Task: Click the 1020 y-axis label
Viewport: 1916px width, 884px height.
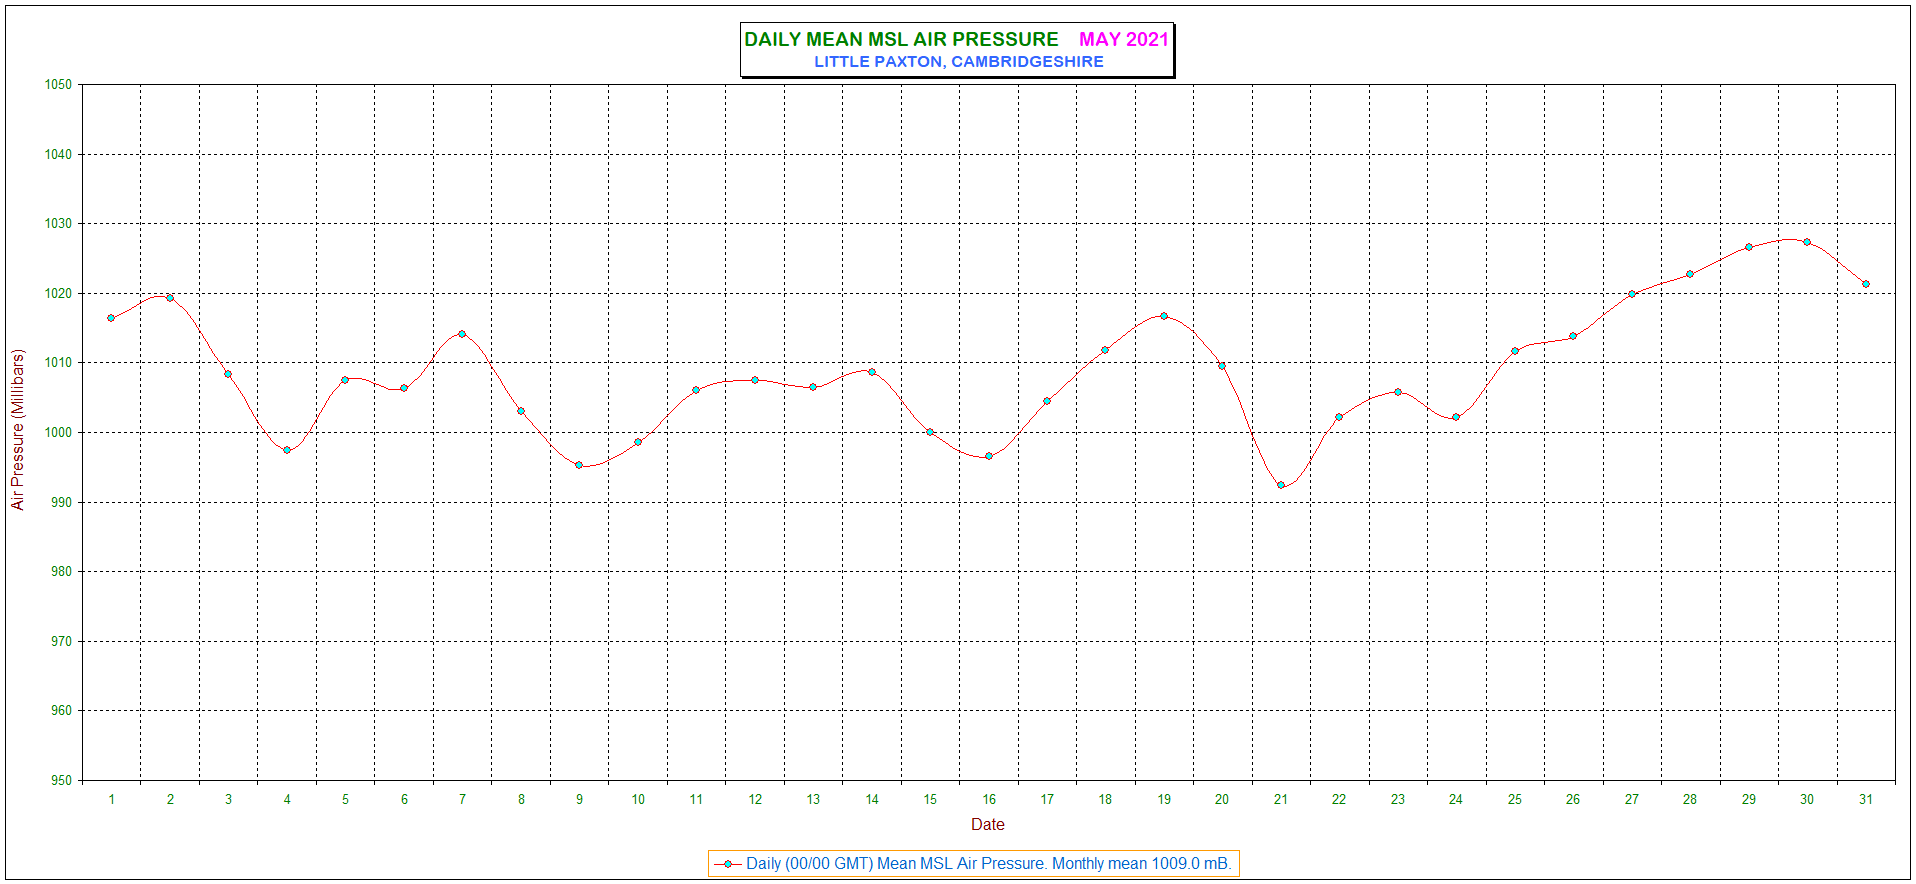Action: [x=59, y=294]
